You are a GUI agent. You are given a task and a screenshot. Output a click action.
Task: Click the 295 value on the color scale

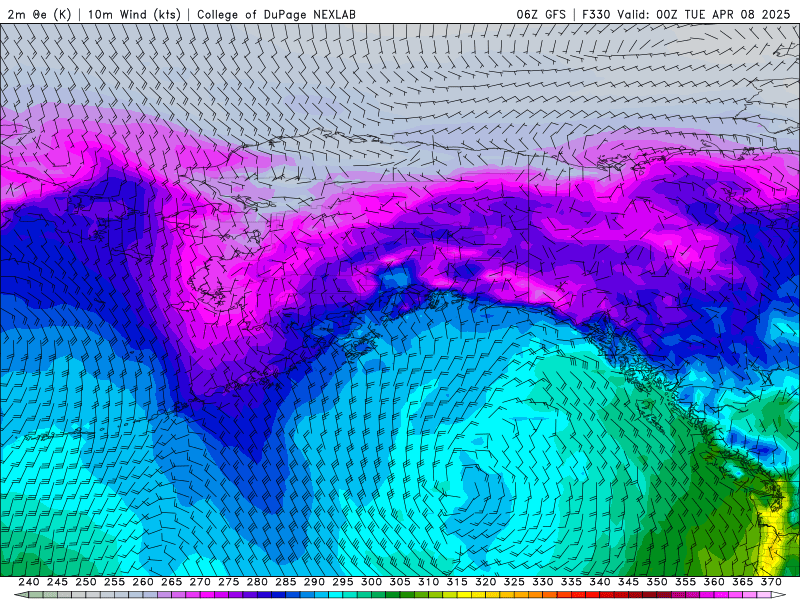click(343, 582)
